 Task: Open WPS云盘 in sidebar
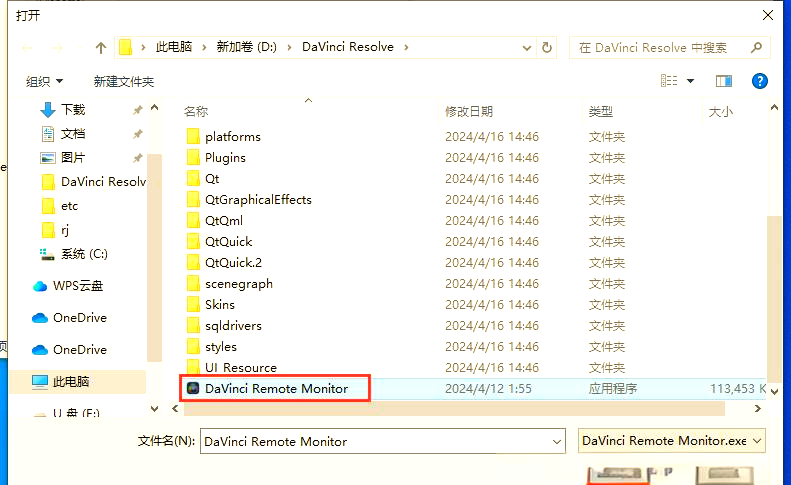78,286
